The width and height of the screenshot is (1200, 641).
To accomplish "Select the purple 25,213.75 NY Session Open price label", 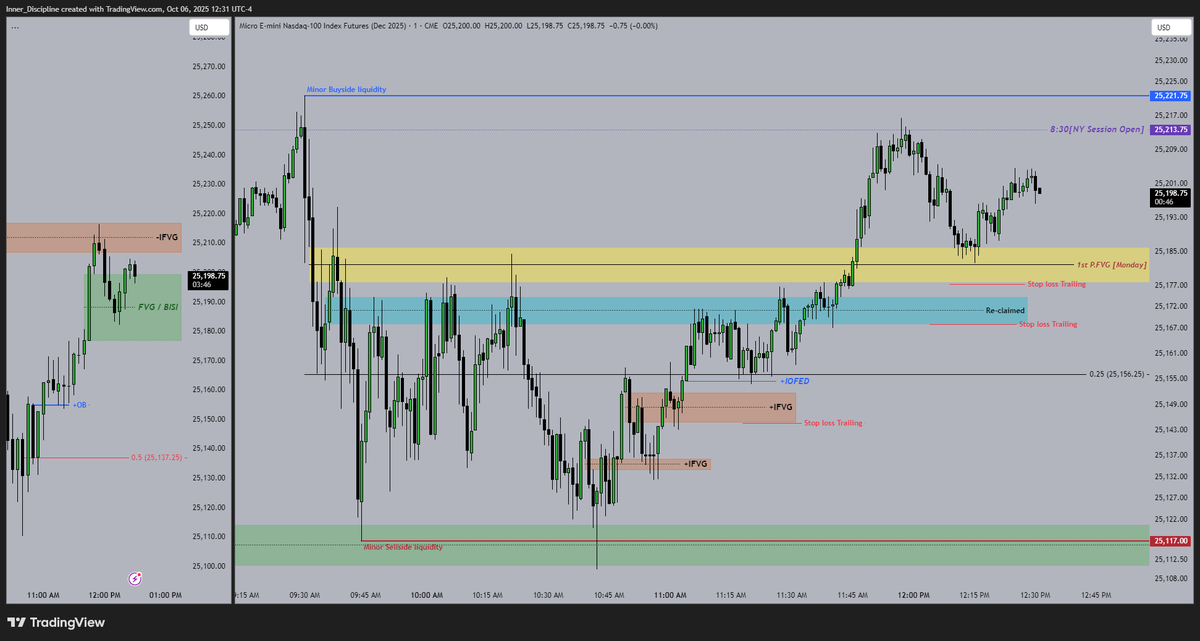I will tap(1168, 129).
